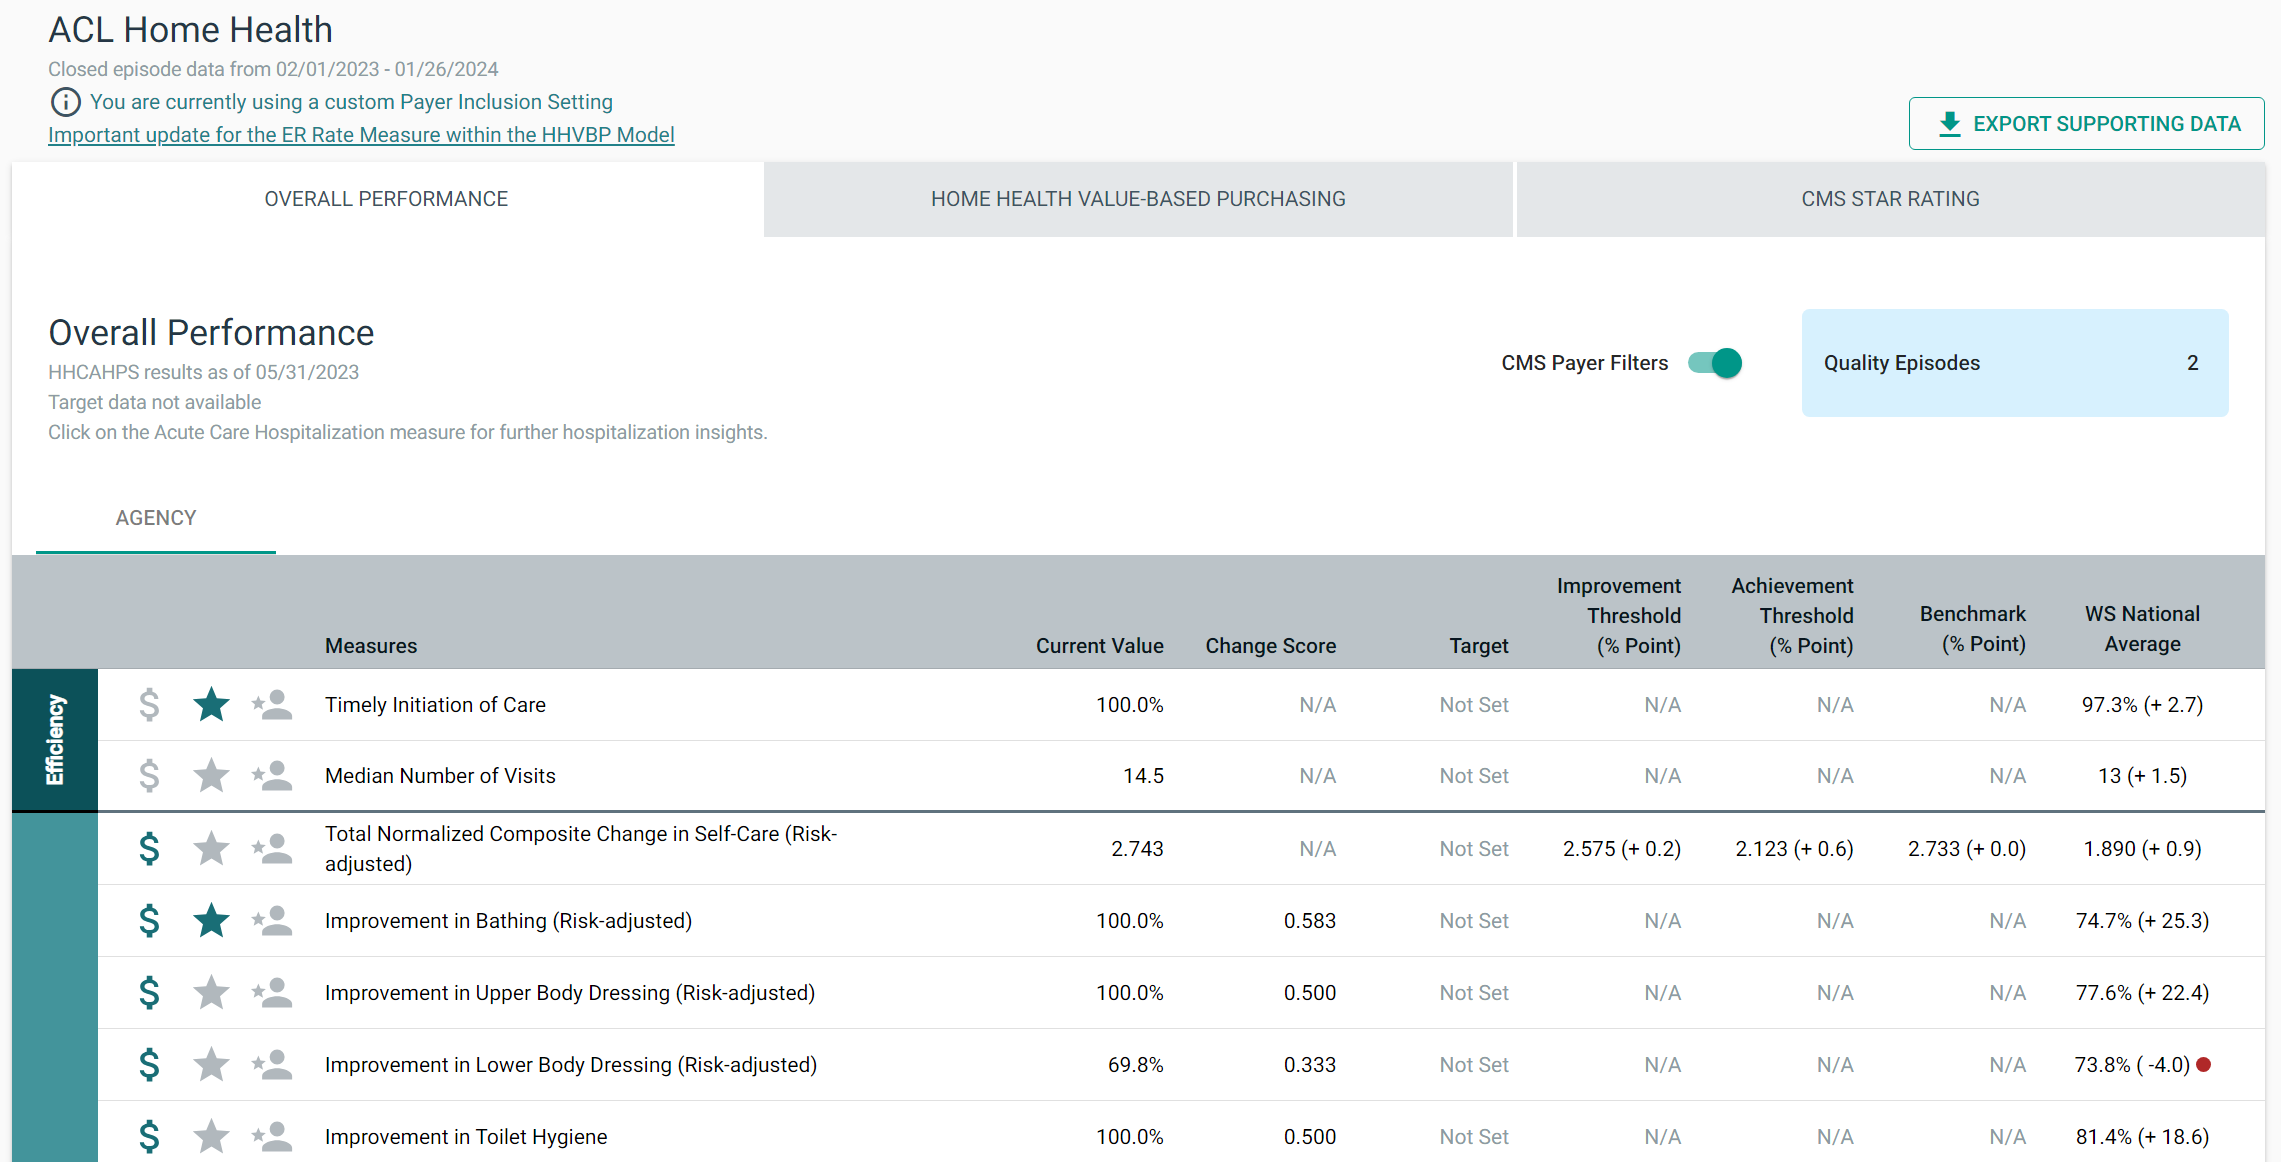
Task: Unstar the Improvement in Bathing measure
Action: pyautogui.click(x=211, y=920)
